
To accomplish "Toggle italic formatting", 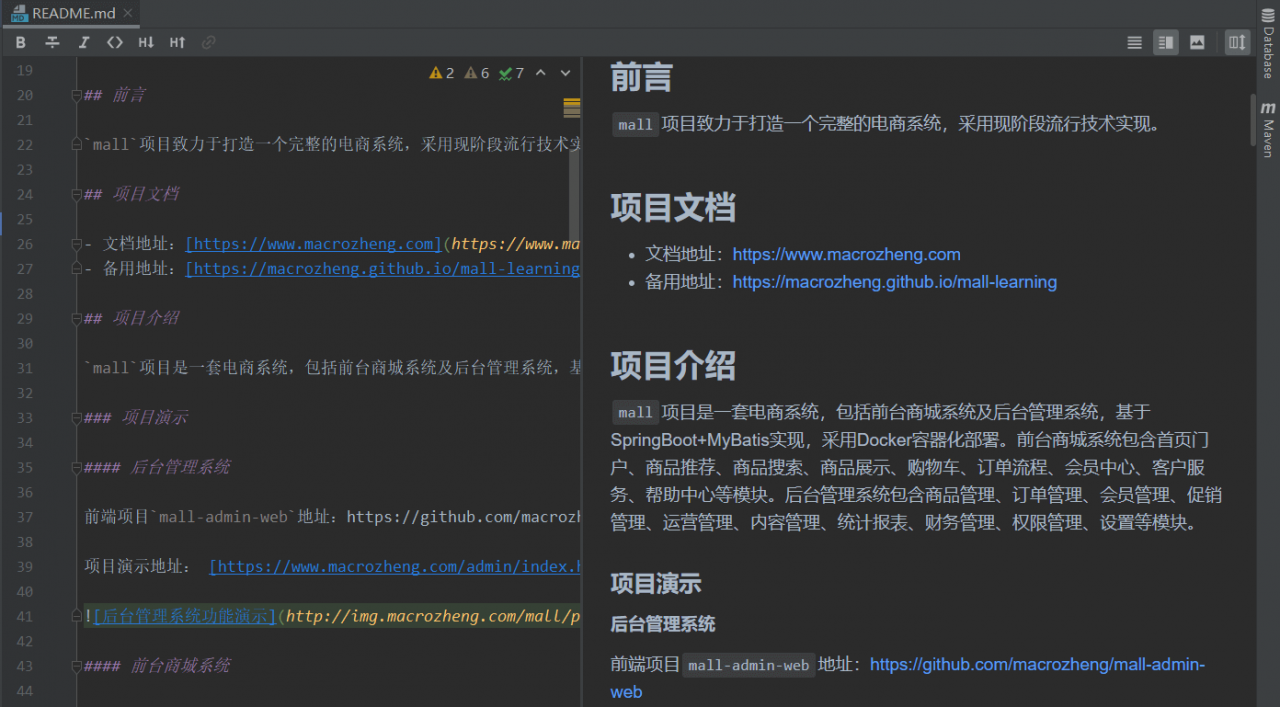I will (84, 42).
